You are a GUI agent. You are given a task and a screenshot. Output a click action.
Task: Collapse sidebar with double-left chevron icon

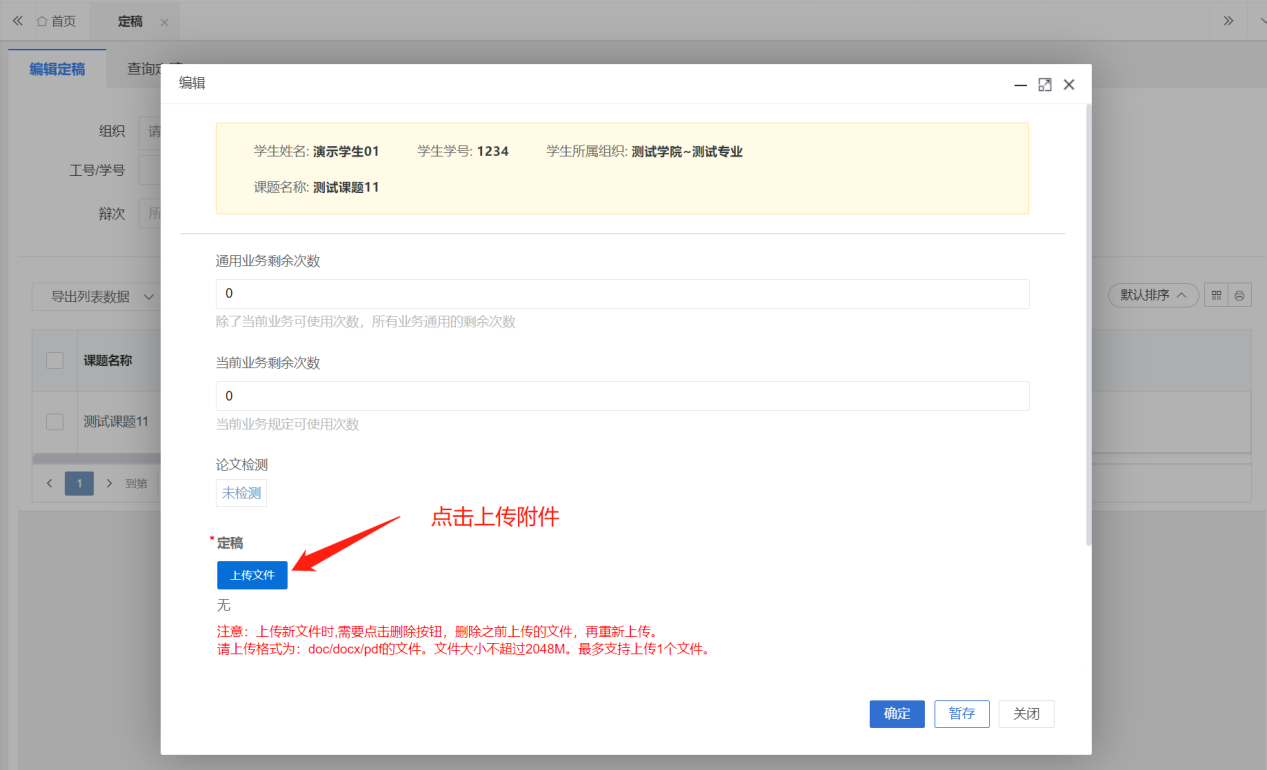click(x=17, y=21)
